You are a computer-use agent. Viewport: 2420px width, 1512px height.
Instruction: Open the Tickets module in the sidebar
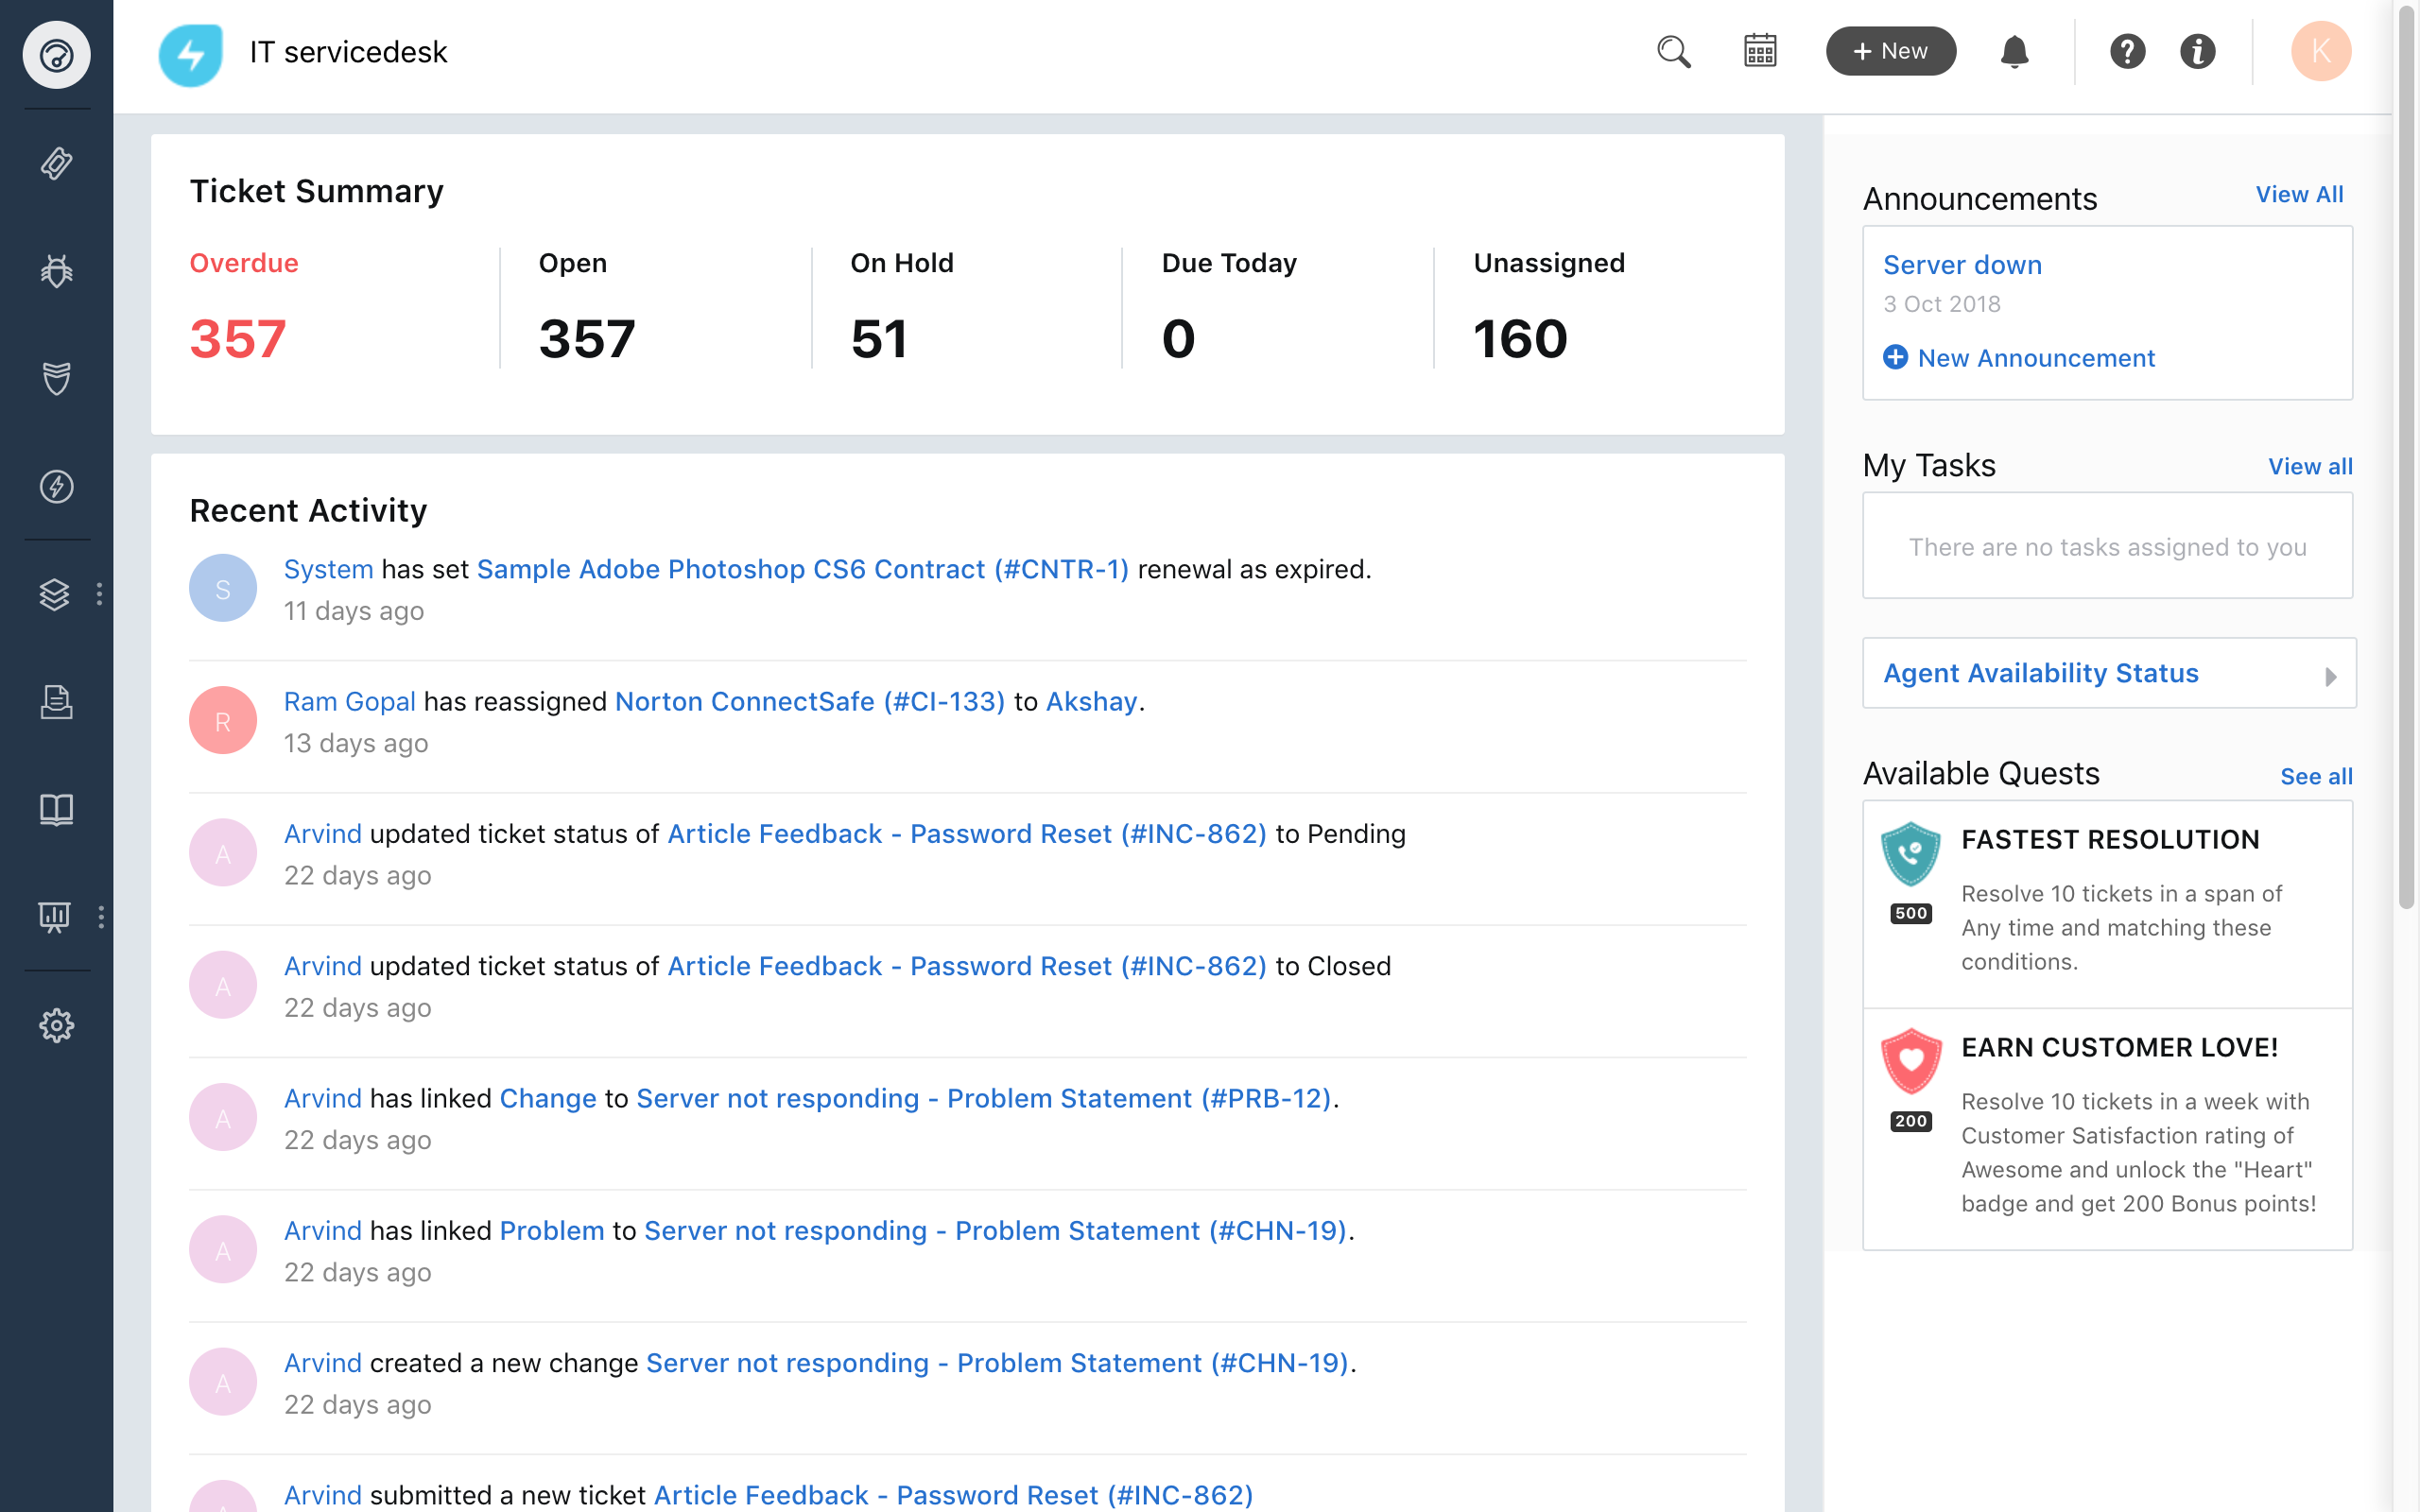click(x=56, y=163)
